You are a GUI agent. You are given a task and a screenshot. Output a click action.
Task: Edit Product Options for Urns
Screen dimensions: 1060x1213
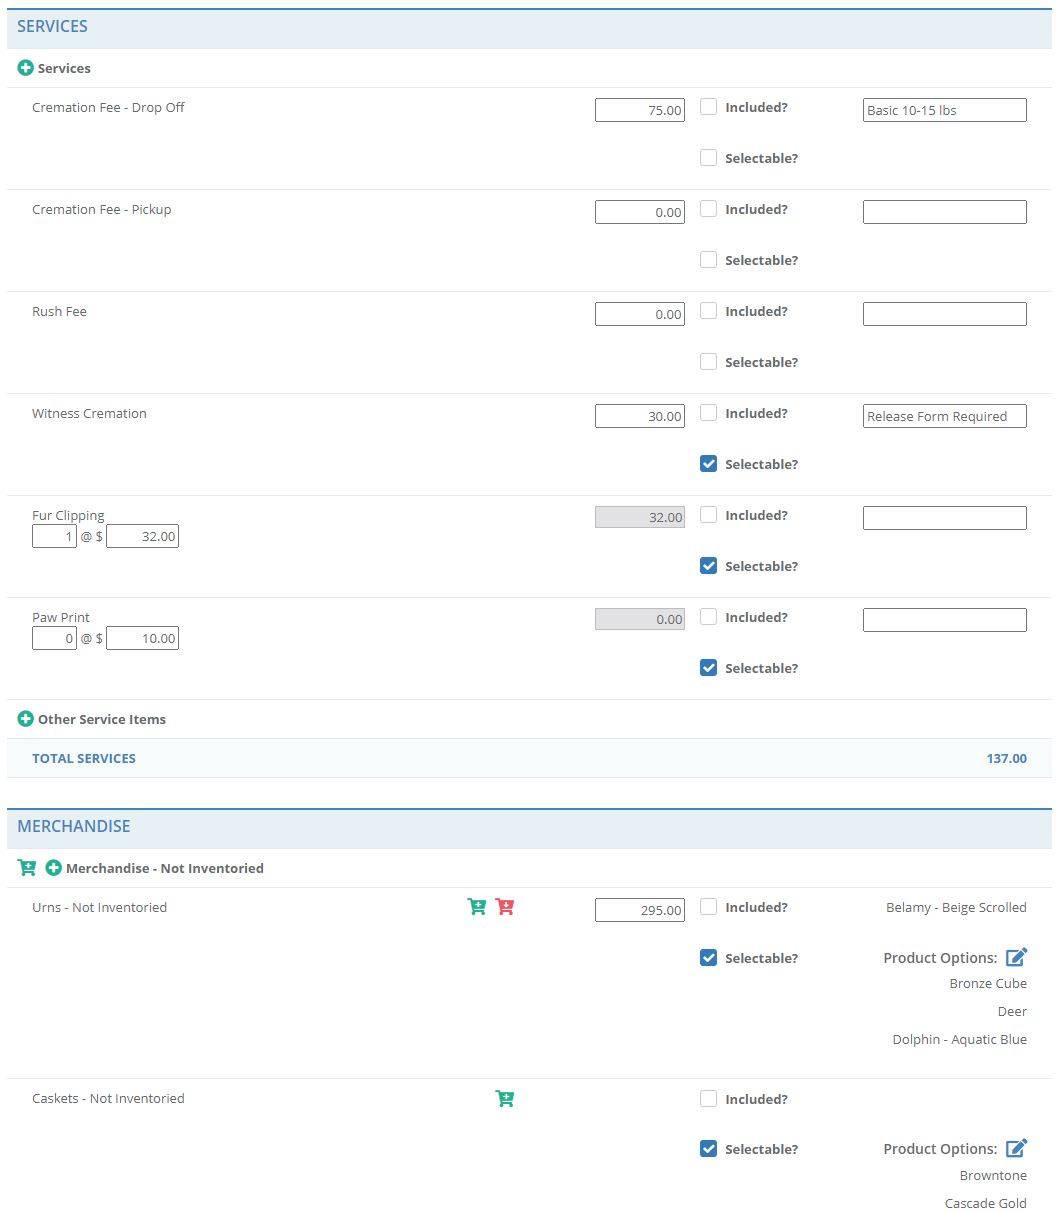tap(1016, 957)
